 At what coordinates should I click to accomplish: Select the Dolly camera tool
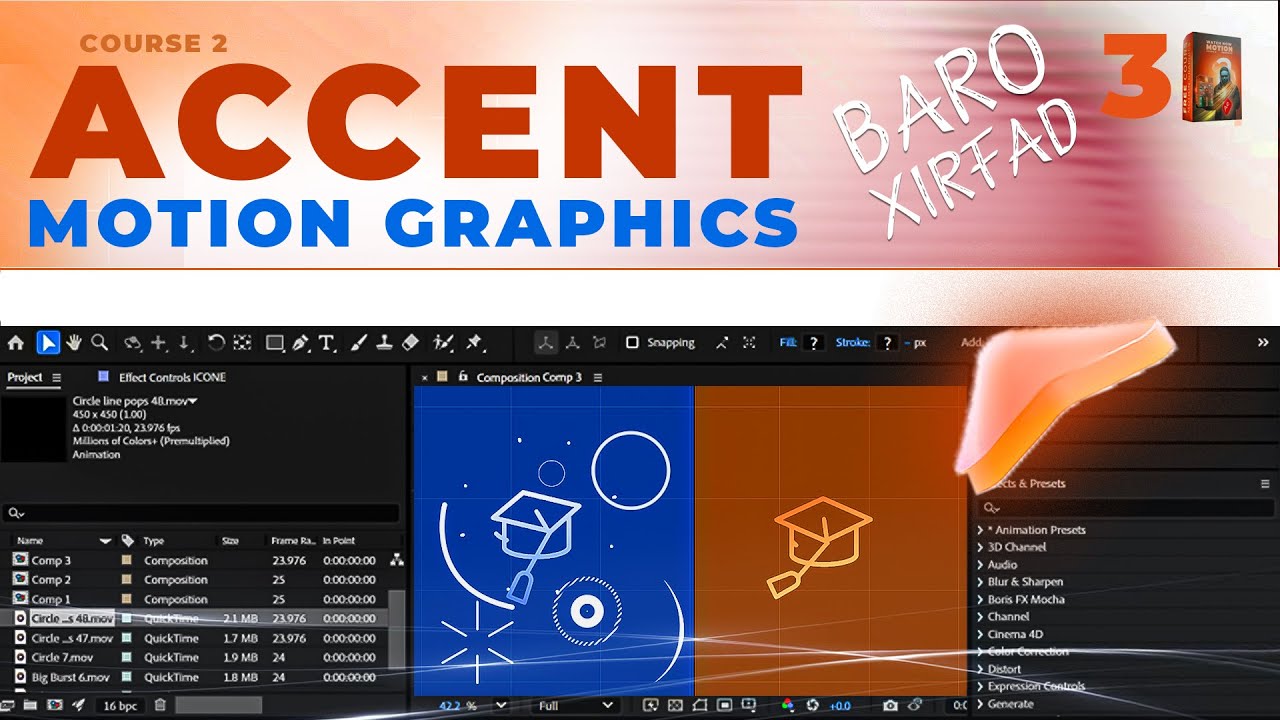coord(185,343)
